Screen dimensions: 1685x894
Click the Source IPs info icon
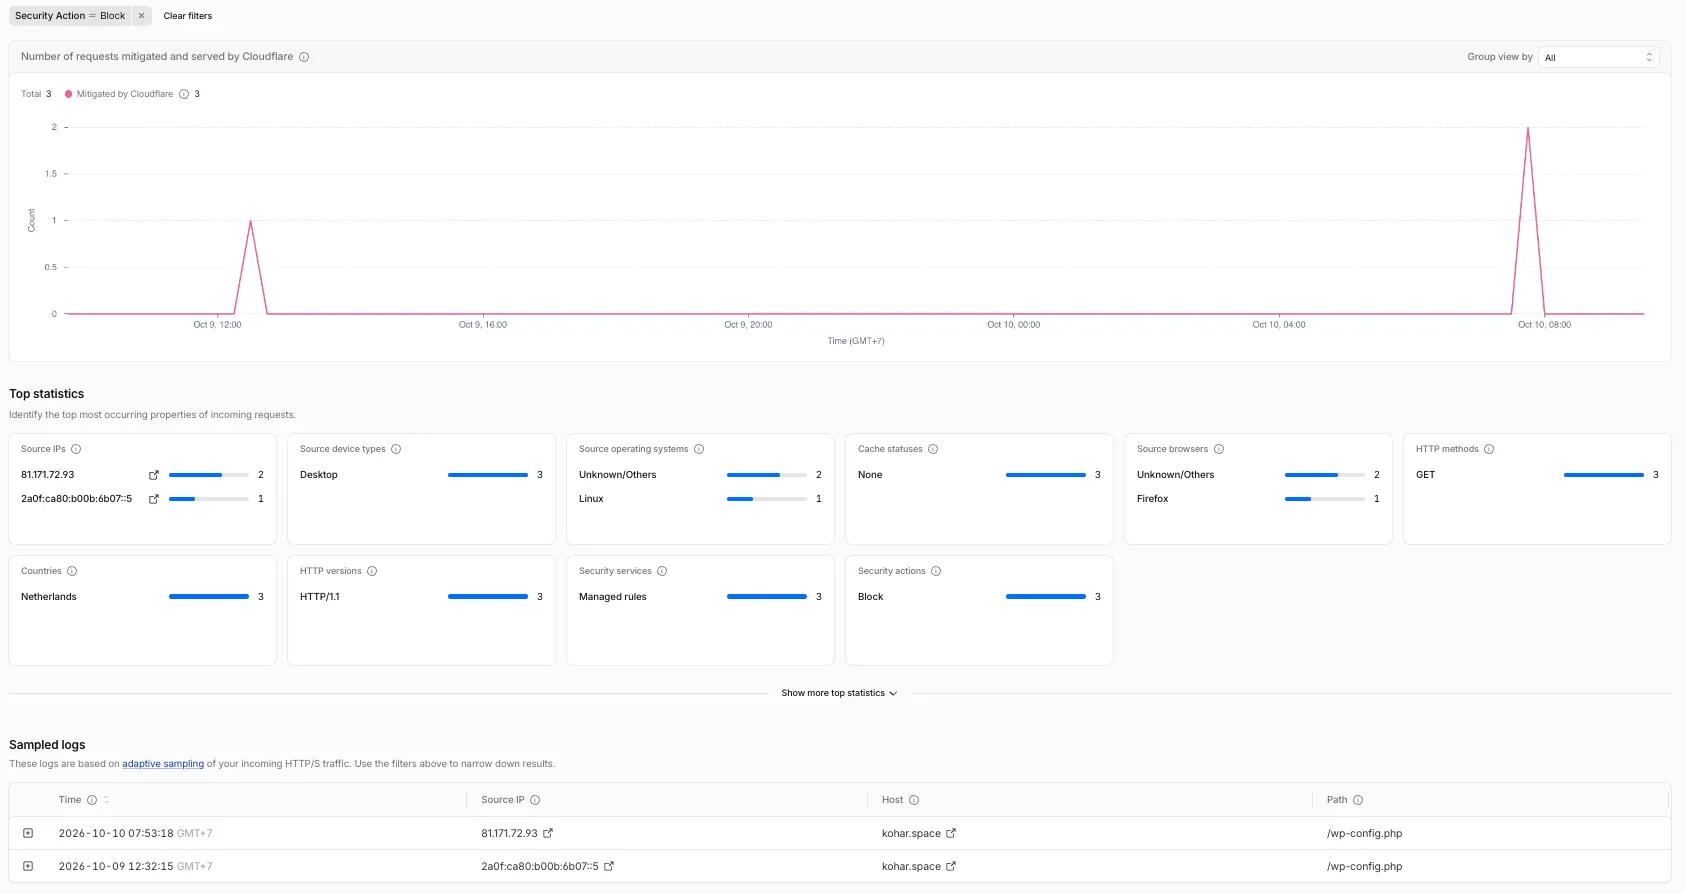76,449
